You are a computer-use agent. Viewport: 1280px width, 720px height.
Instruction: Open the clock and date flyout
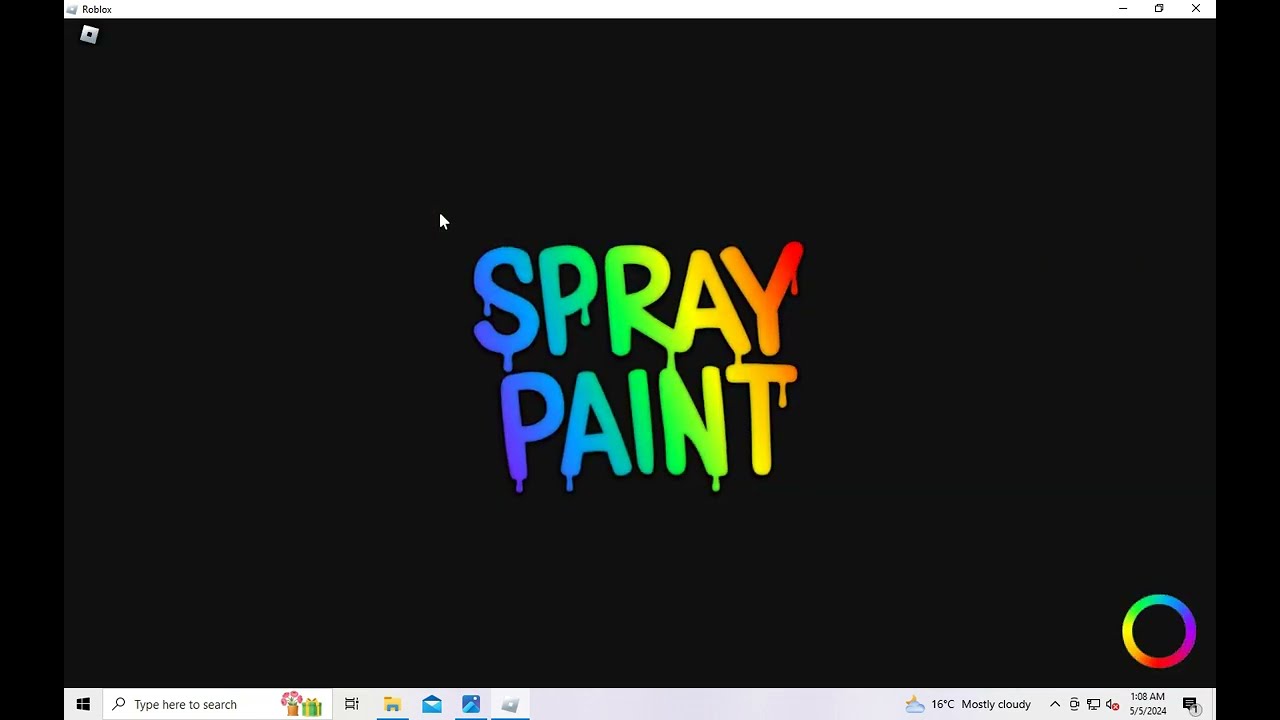1148,704
